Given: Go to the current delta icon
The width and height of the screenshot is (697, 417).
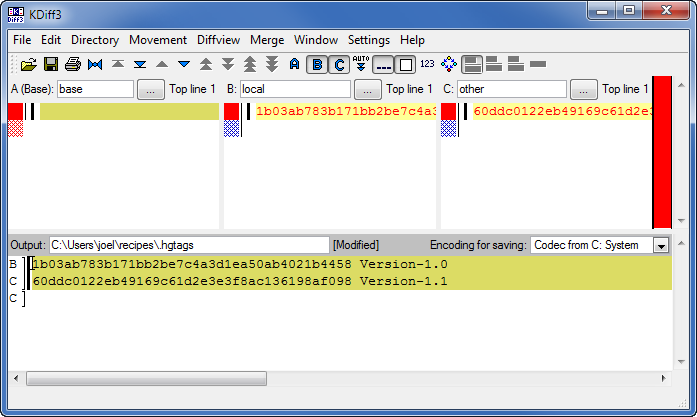Looking at the screenshot, I should coord(95,65).
